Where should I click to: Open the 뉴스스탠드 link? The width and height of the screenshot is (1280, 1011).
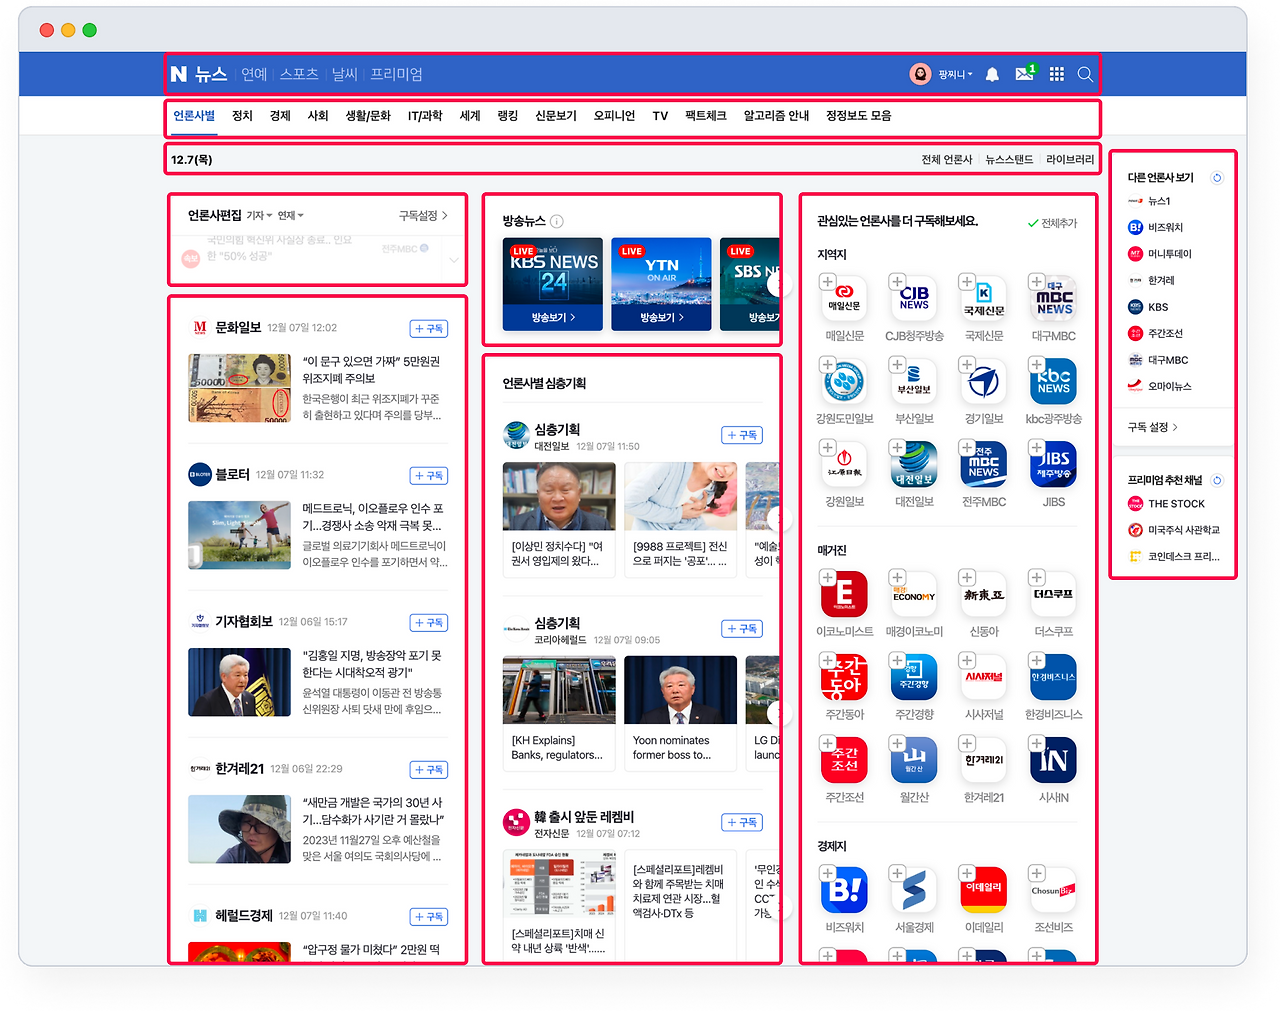click(x=1009, y=160)
